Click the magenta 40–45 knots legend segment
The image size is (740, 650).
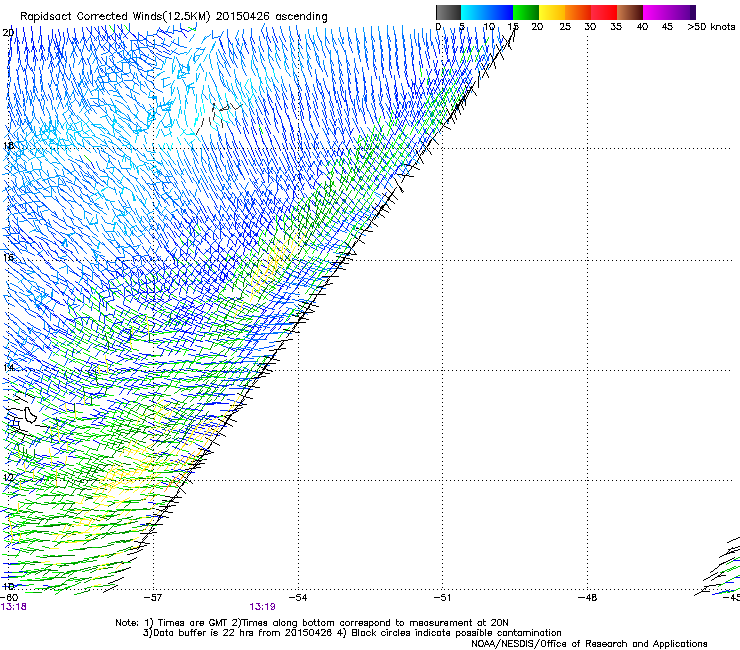point(656,12)
